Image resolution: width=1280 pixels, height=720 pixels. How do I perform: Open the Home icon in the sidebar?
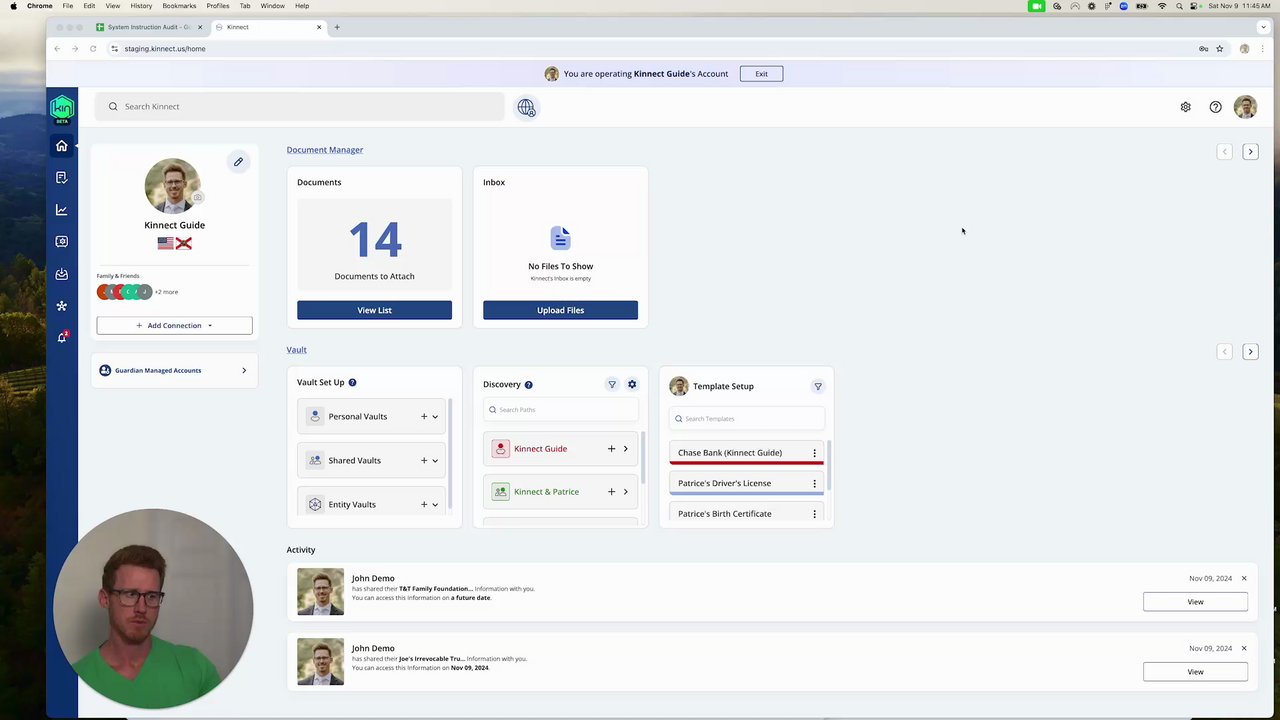tap(61, 146)
